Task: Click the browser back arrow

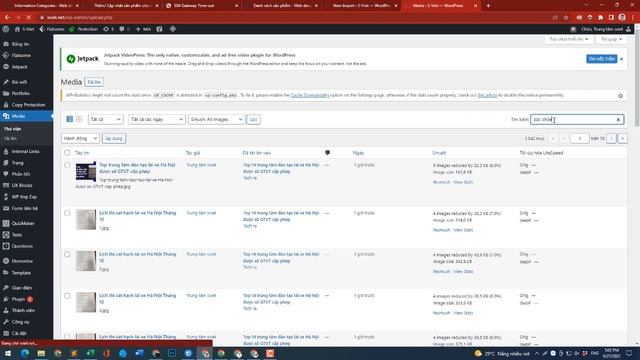Action: [7, 18]
